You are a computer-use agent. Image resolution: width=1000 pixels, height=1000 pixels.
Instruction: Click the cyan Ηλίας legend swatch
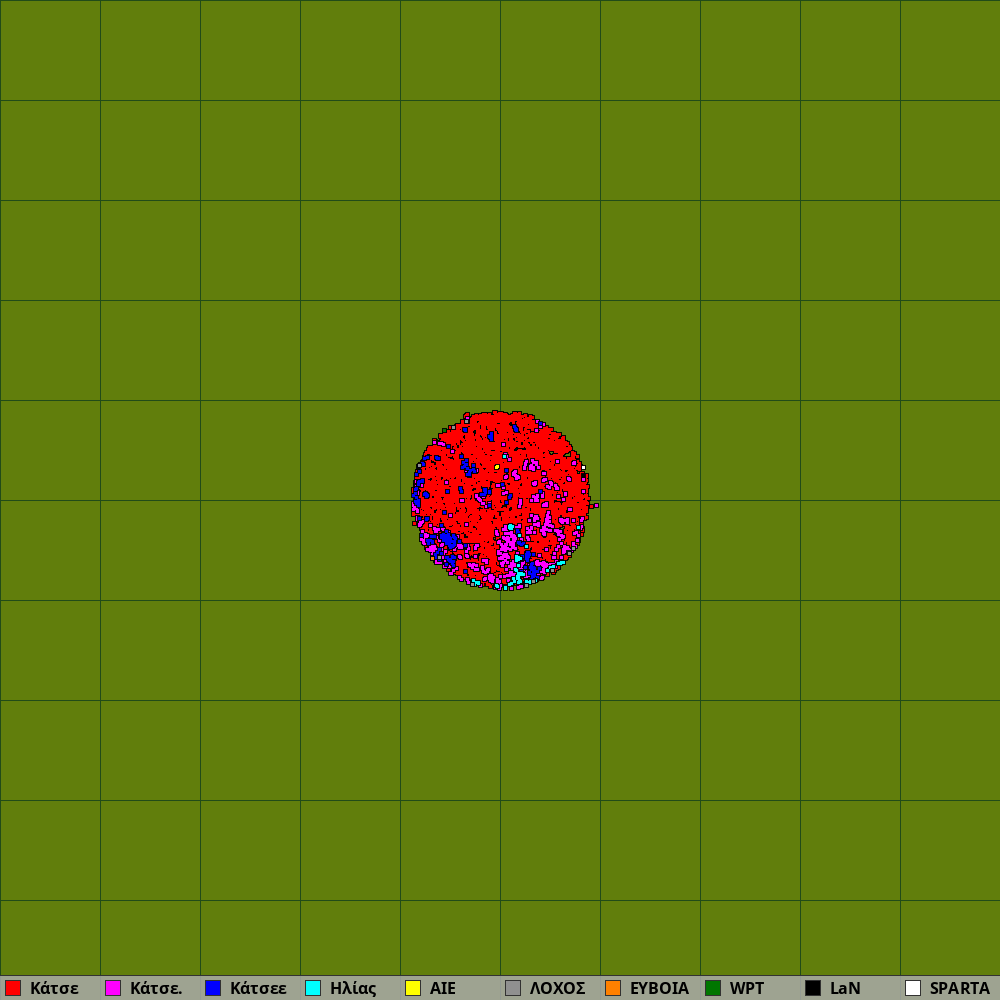pos(313,988)
